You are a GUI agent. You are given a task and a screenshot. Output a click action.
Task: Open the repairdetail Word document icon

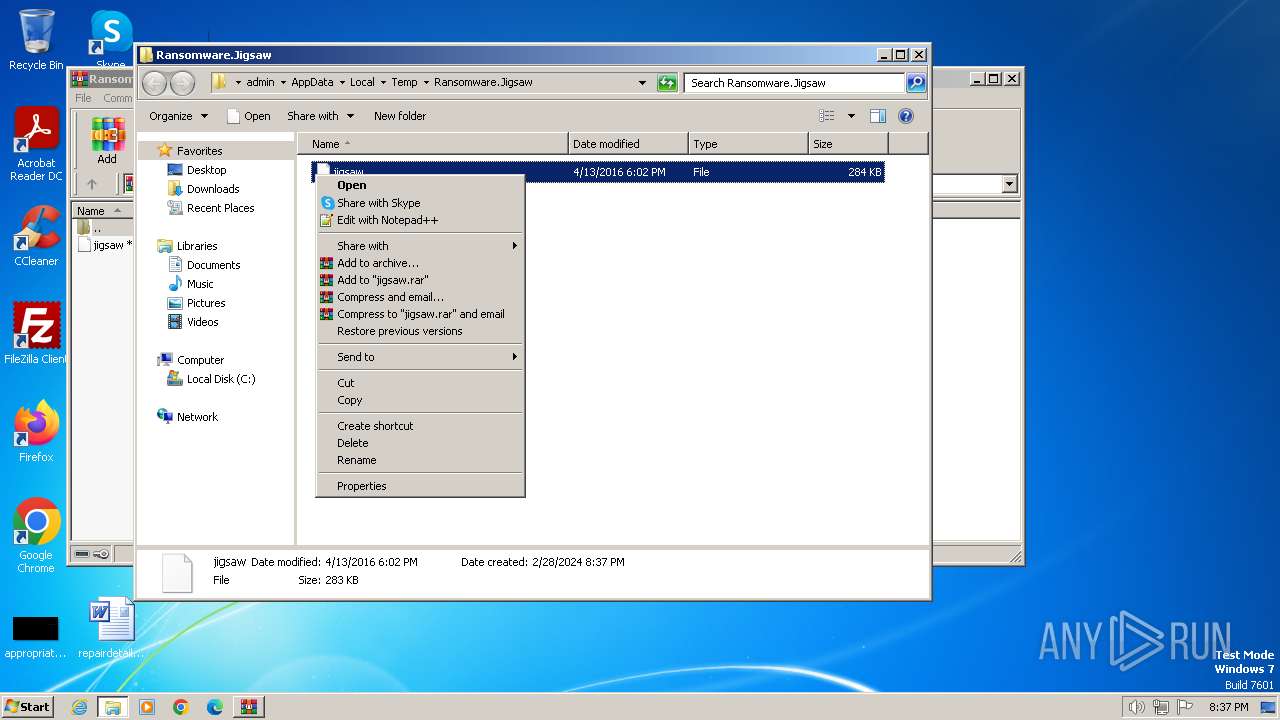pos(111,628)
